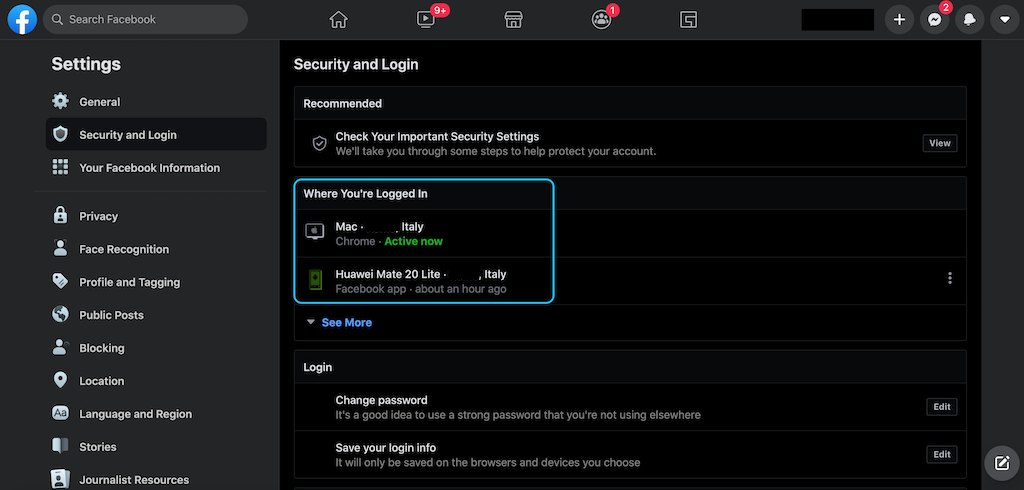Select Save your login info text

pos(385,448)
